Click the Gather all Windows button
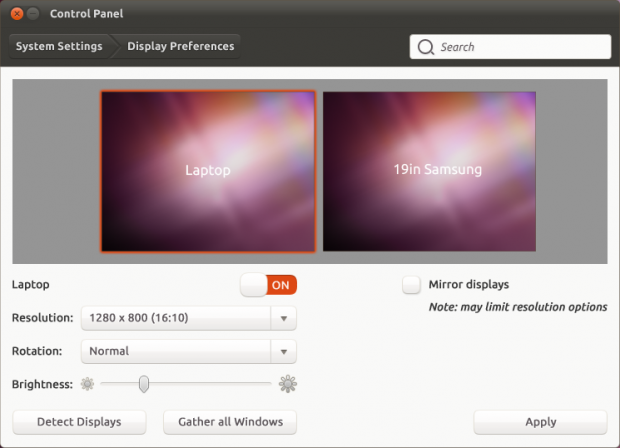 coord(230,422)
